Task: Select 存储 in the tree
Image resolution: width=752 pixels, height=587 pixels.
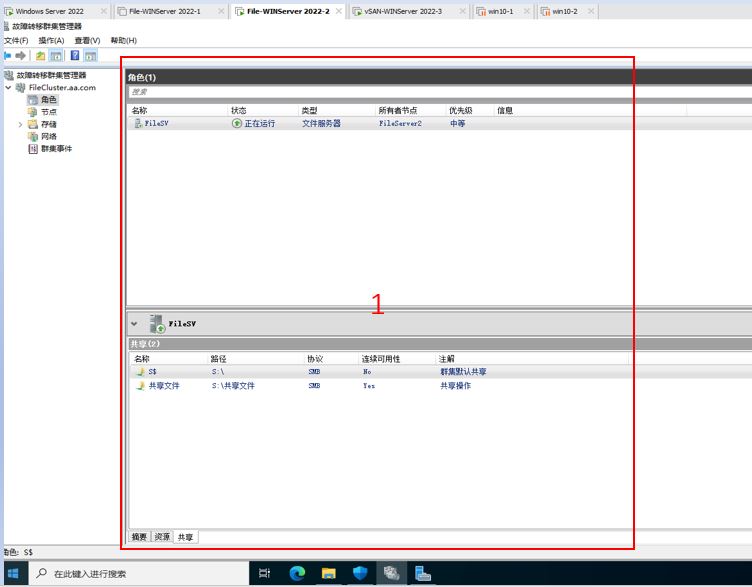Action: click(x=48, y=124)
